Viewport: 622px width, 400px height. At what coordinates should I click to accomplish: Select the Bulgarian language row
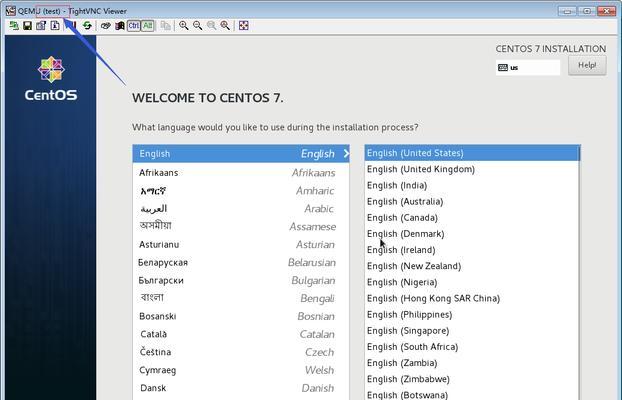coord(241,281)
